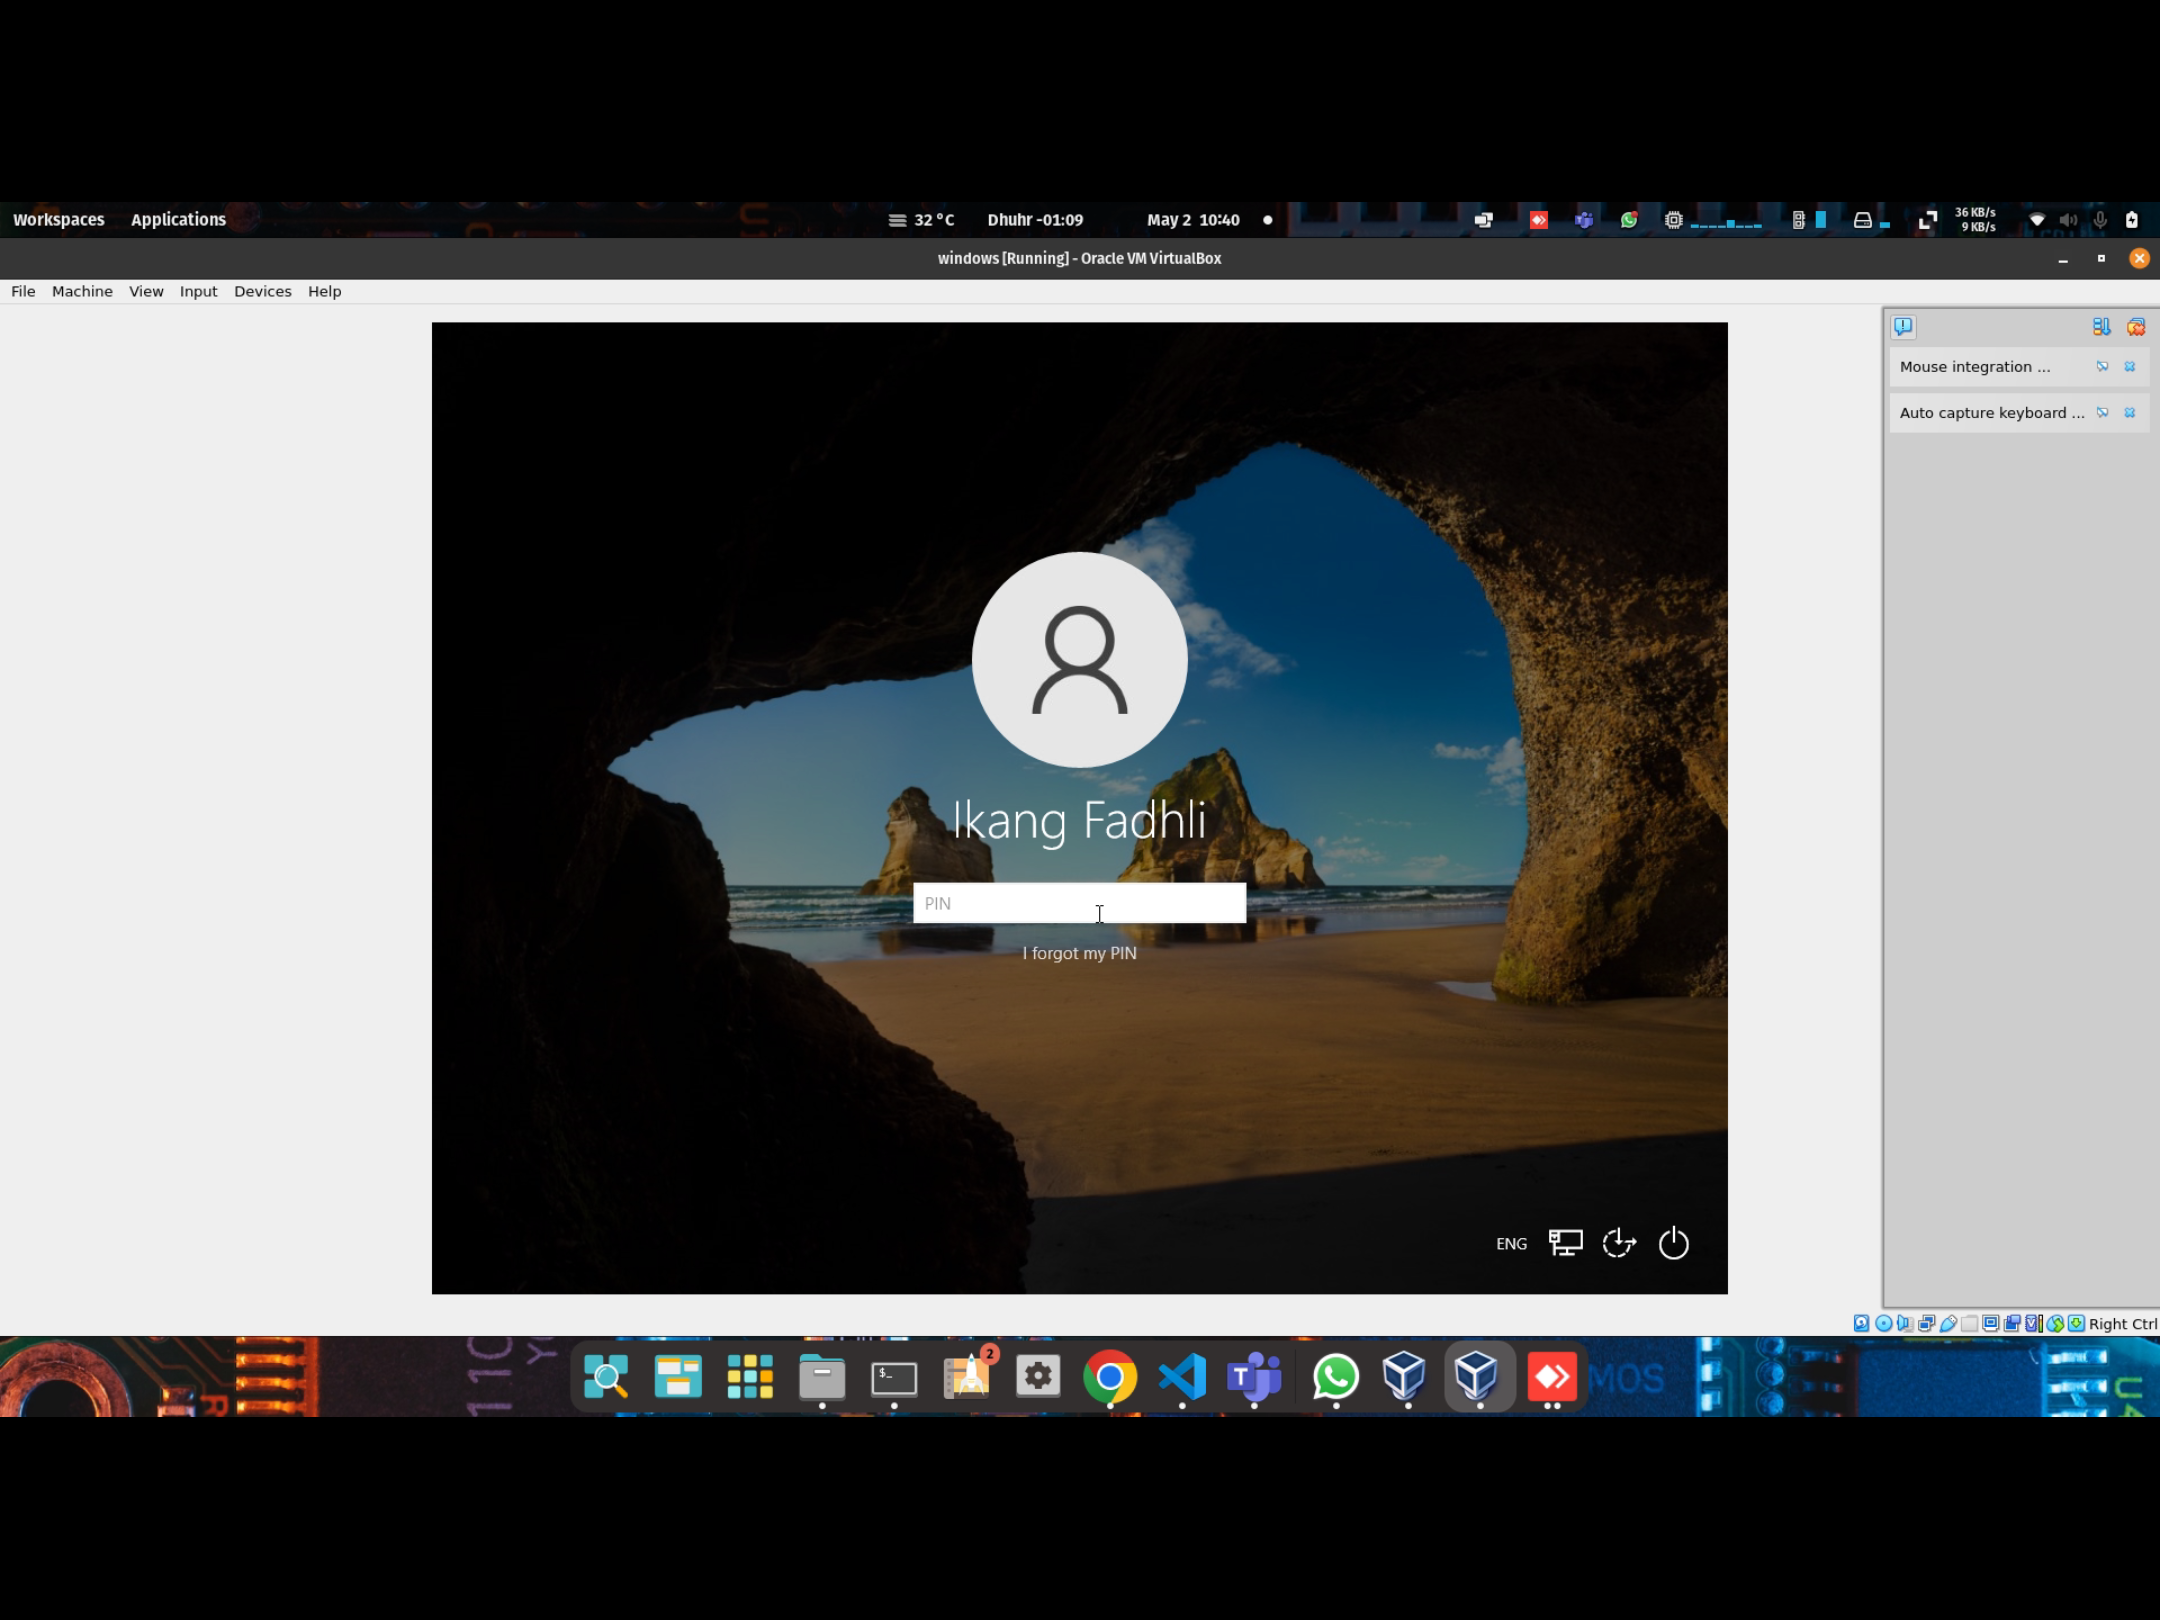Toggle the notification center bubble icon
2160x1620 pixels.
pyautogui.click(x=1903, y=327)
